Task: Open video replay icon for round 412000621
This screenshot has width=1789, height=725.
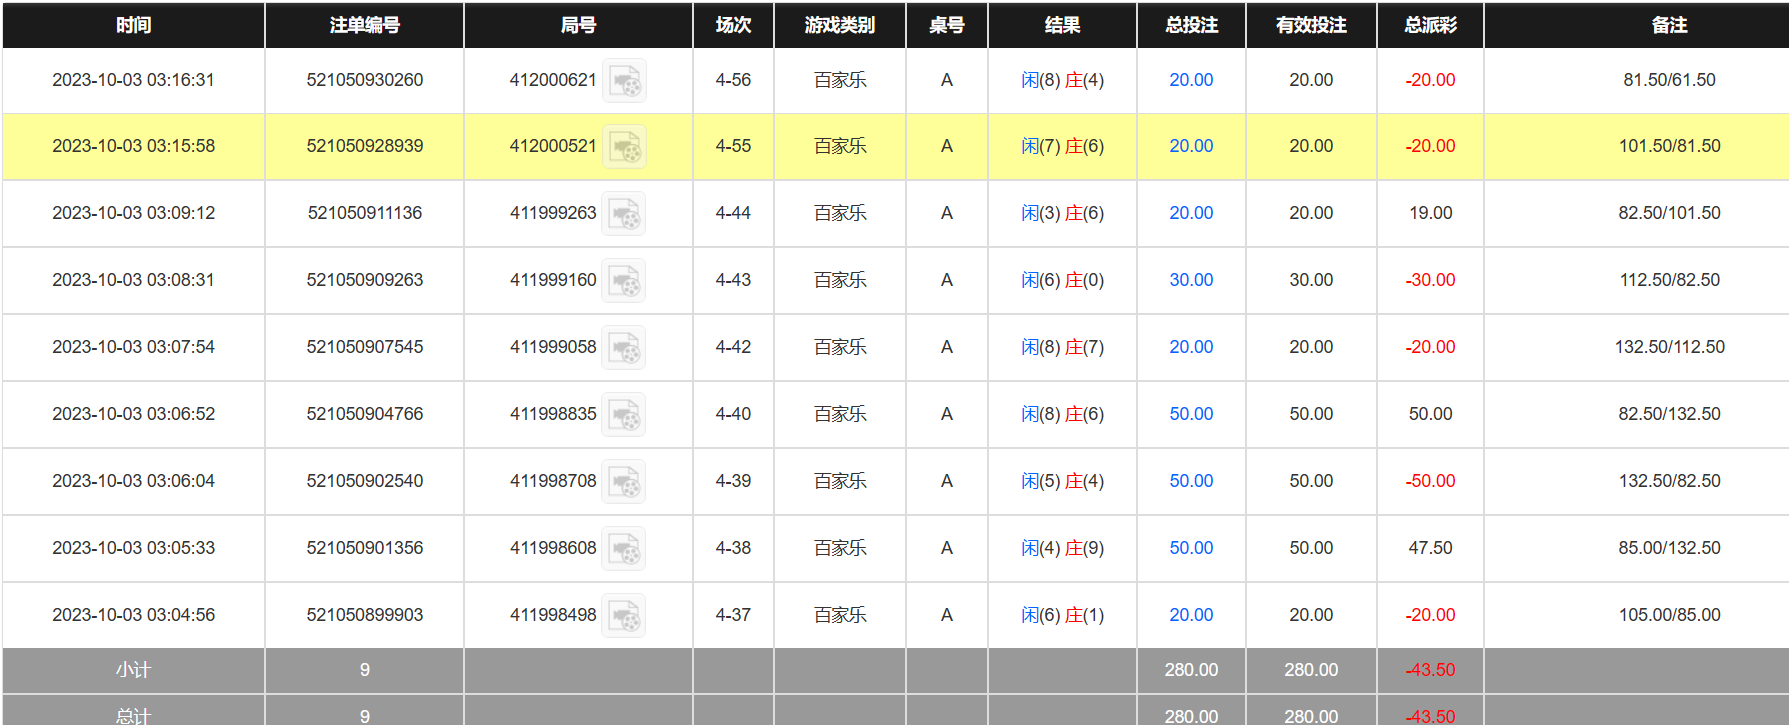Action: click(624, 80)
